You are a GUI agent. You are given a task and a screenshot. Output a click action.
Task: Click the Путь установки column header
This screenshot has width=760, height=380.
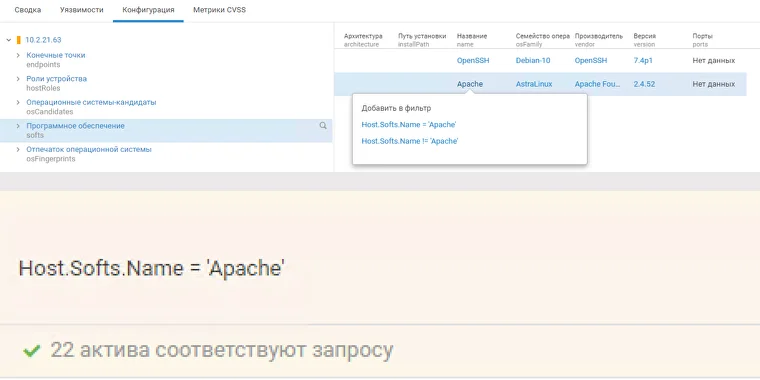422,36
